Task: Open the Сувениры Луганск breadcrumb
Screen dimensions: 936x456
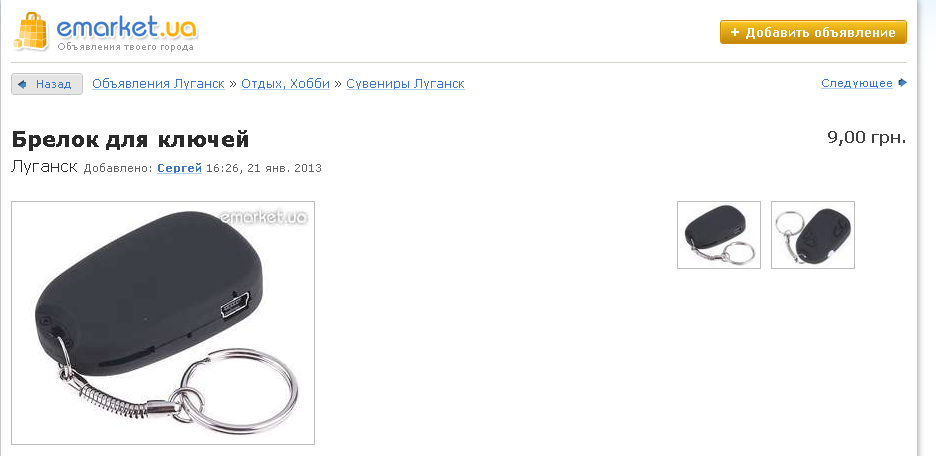Action: tap(405, 84)
